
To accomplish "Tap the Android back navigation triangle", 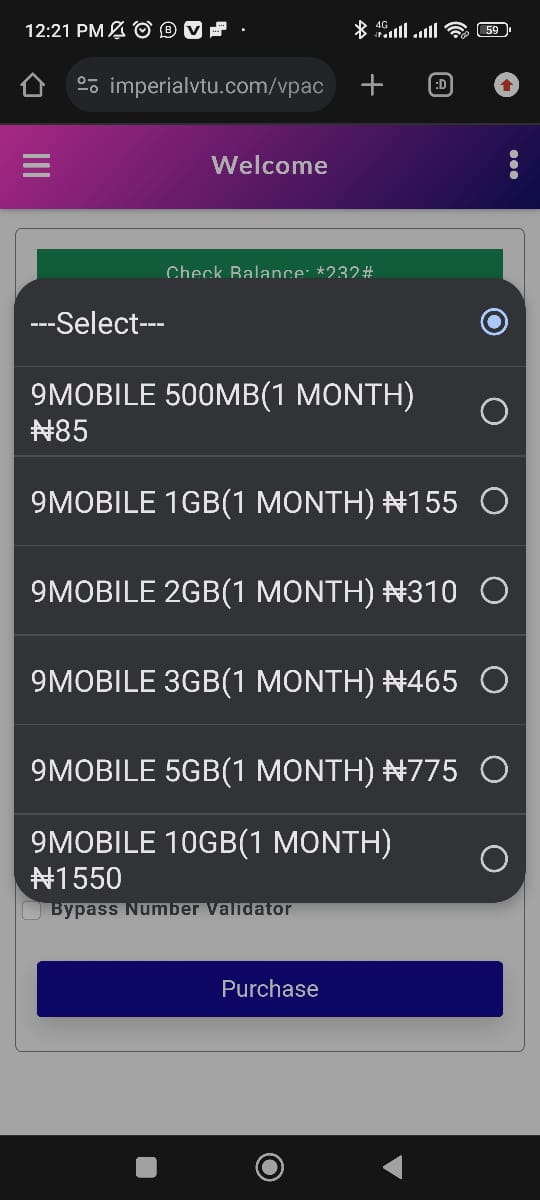I will [x=393, y=1167].
